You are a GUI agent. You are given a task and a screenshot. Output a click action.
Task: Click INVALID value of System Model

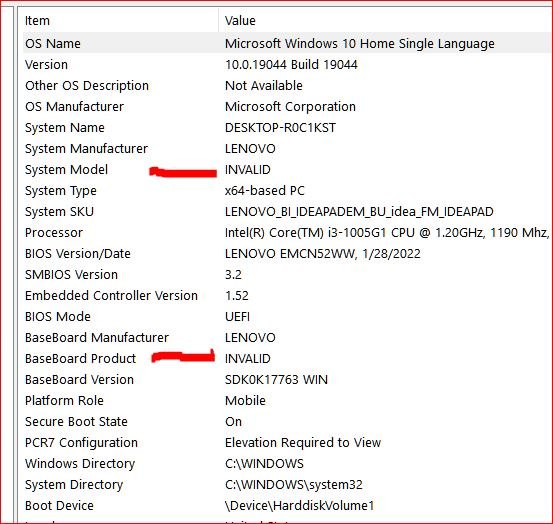248,170
